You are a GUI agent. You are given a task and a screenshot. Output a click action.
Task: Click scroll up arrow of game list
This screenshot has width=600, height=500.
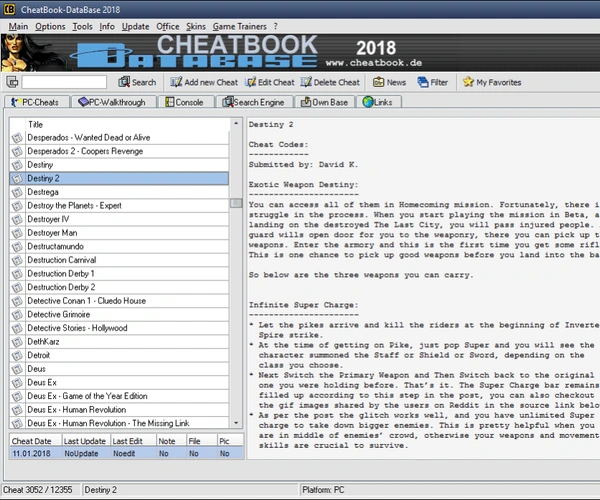coord(236,123)
